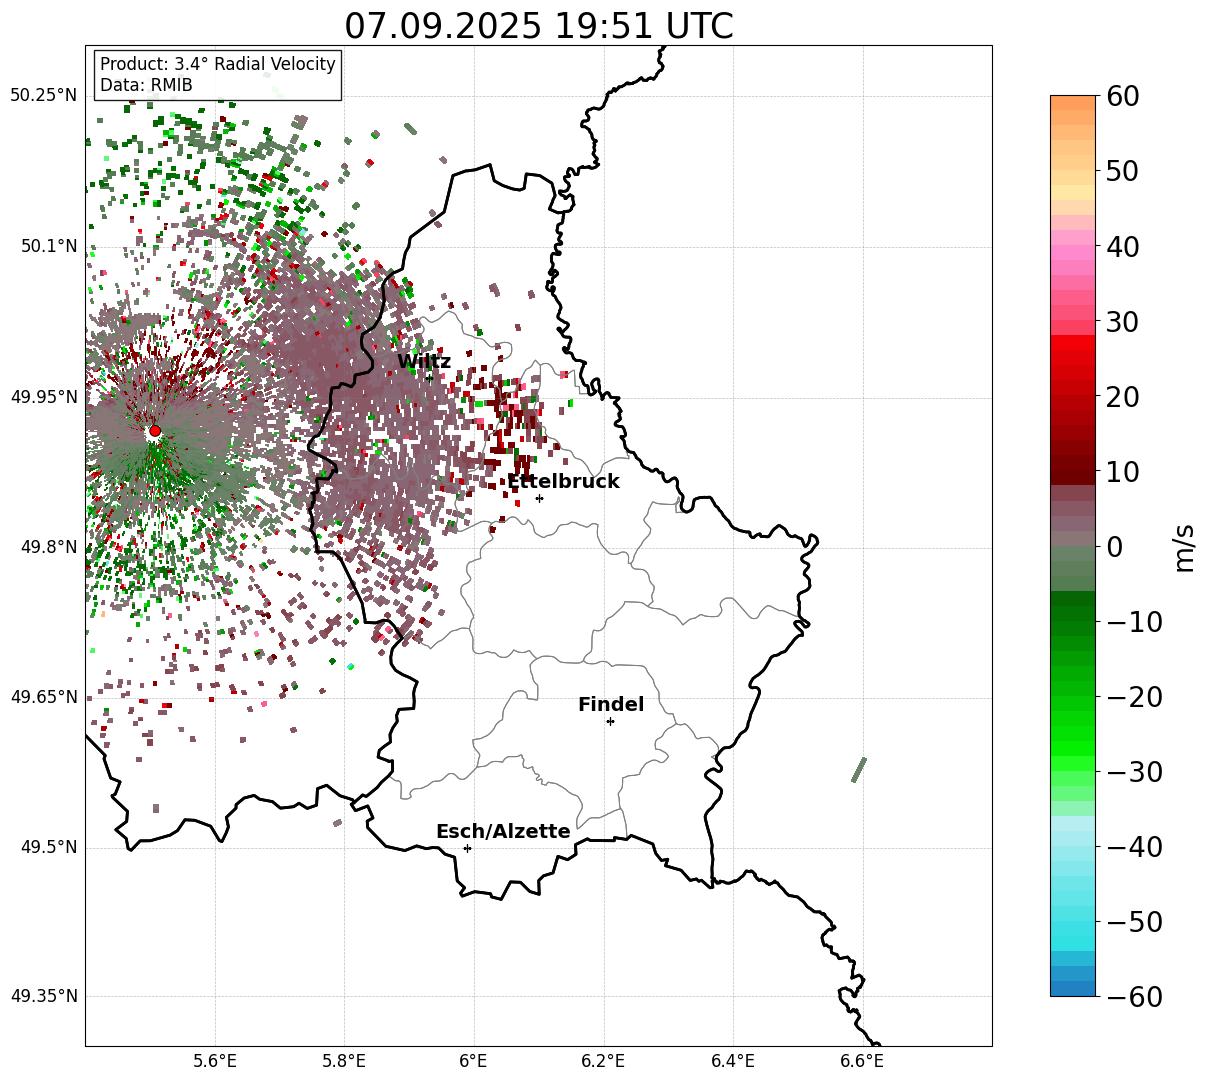
Task: Click the 50.25°N latitude tick label
Action: point(43,96)
